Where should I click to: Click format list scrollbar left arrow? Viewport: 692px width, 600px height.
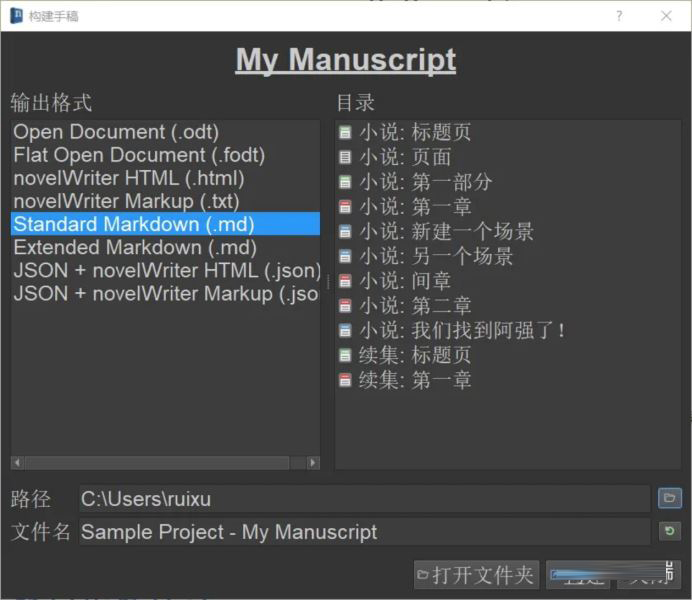pos(18,463)
